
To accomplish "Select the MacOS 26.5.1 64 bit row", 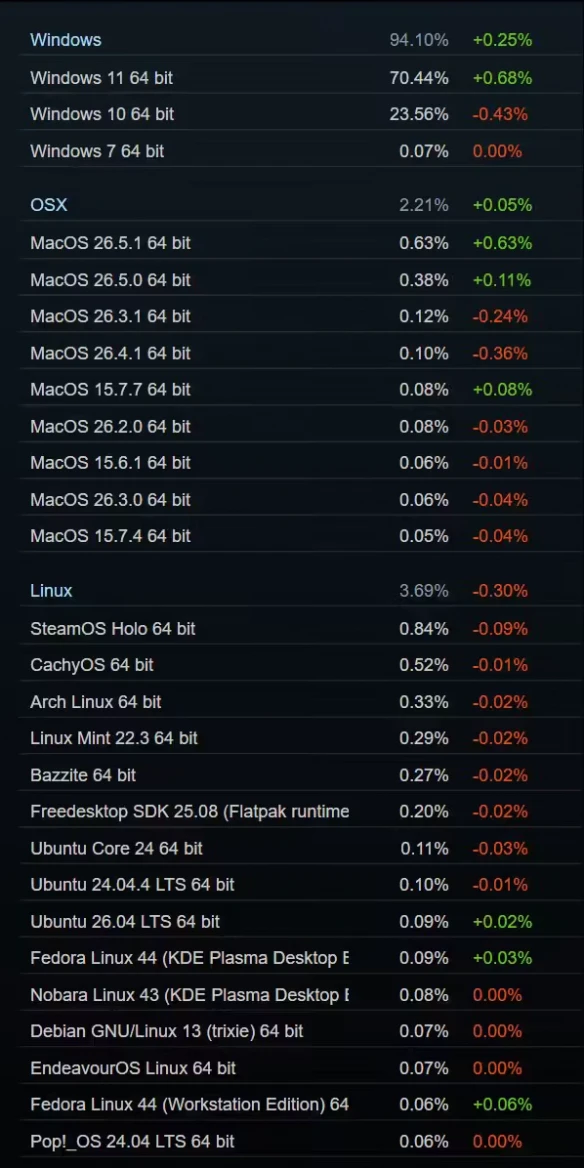I will 292,243.
